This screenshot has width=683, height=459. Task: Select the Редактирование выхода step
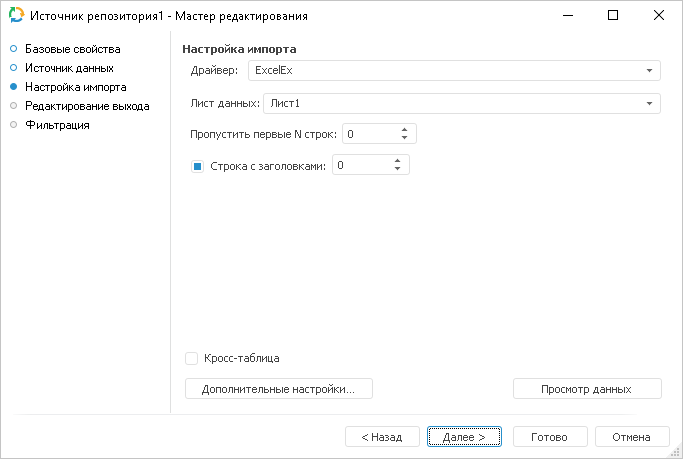point(87,106)
